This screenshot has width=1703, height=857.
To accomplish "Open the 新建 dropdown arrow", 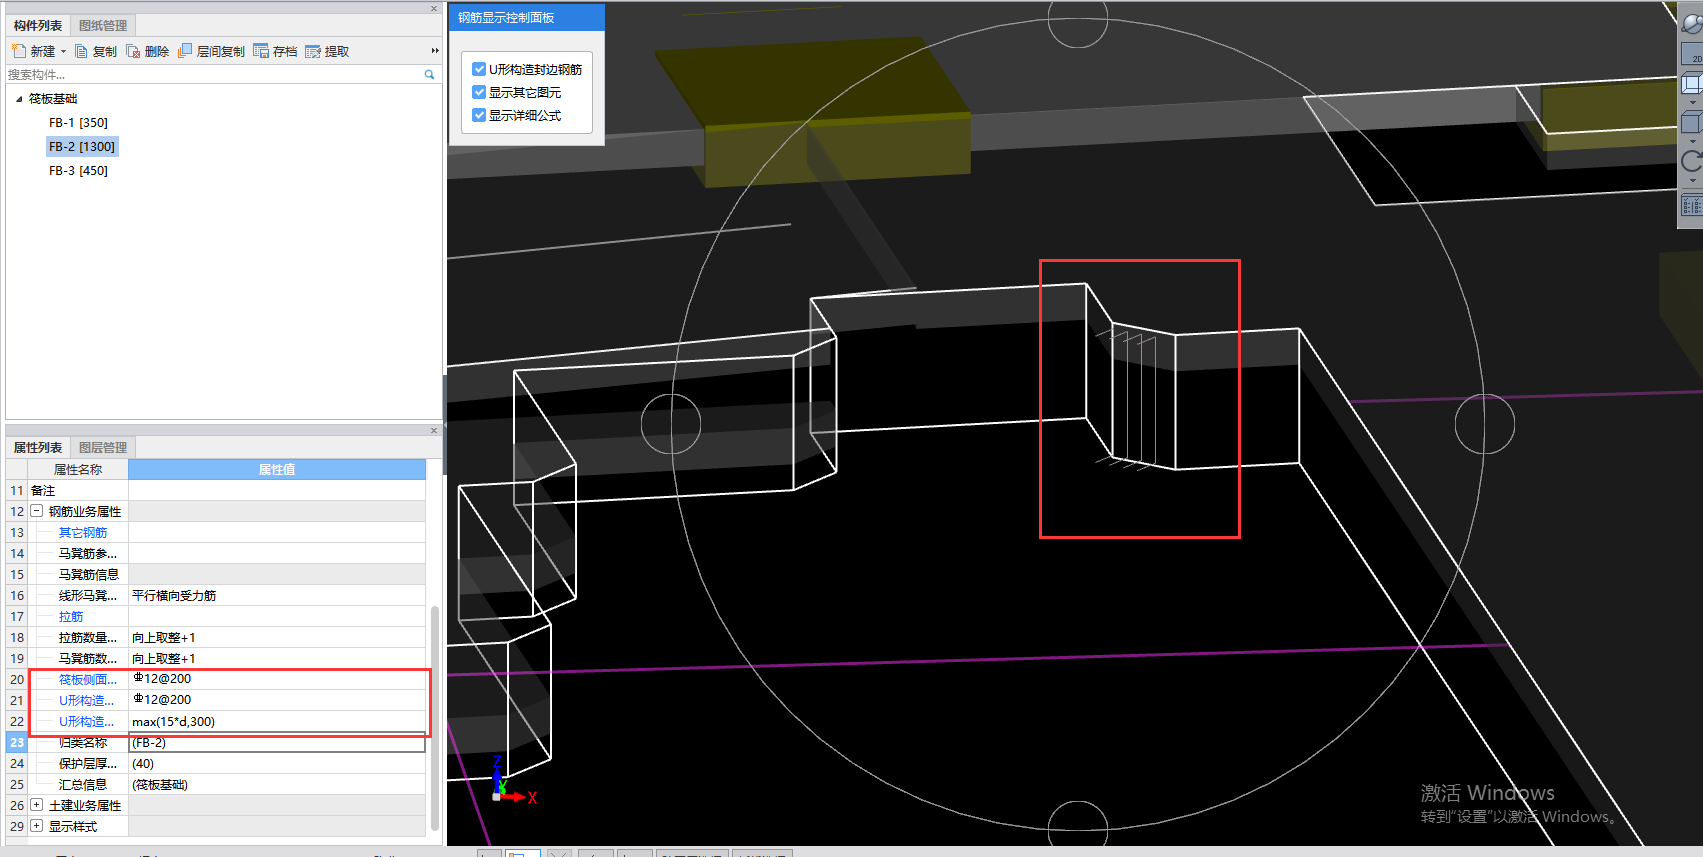I will pyautogui.click(x=63, y=51).
